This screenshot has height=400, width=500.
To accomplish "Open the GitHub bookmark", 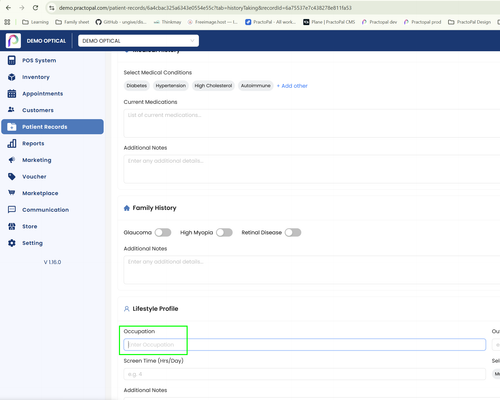I will (x=121, y=22).
